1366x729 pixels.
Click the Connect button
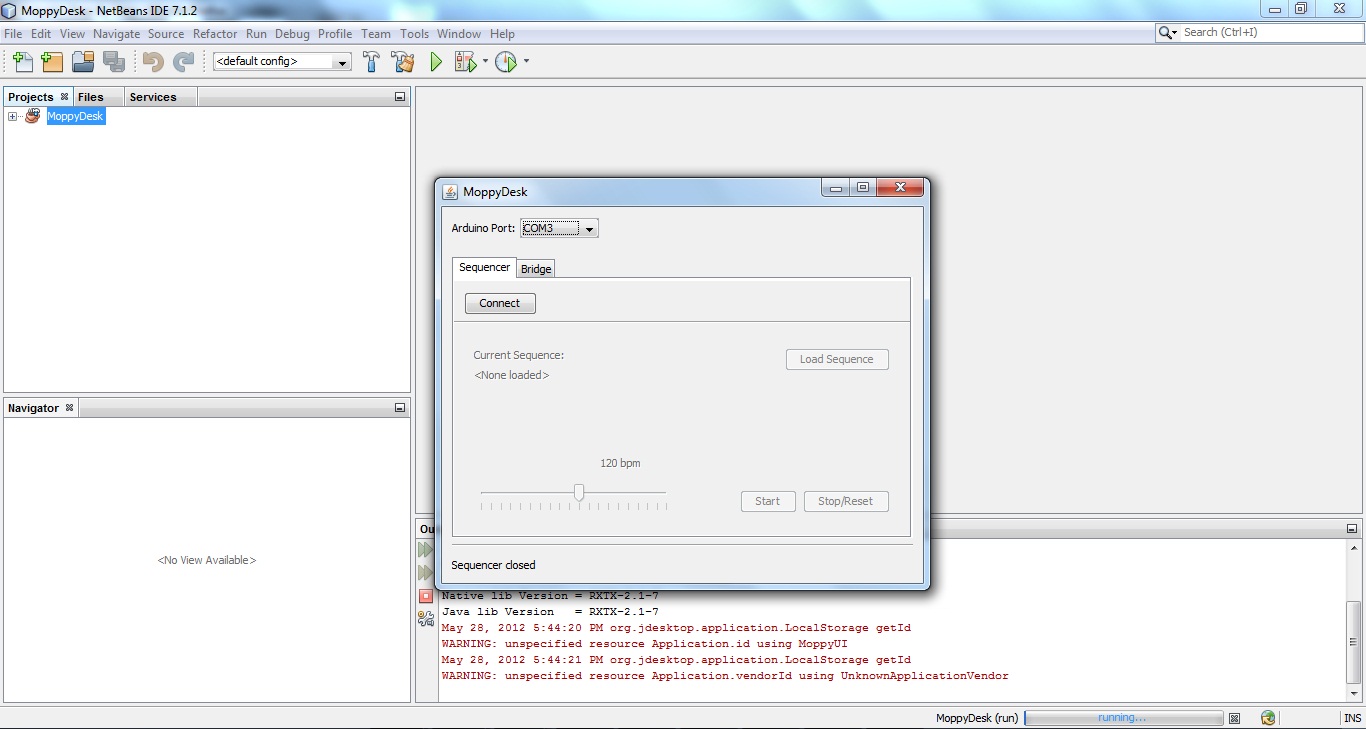coord(500,303)
